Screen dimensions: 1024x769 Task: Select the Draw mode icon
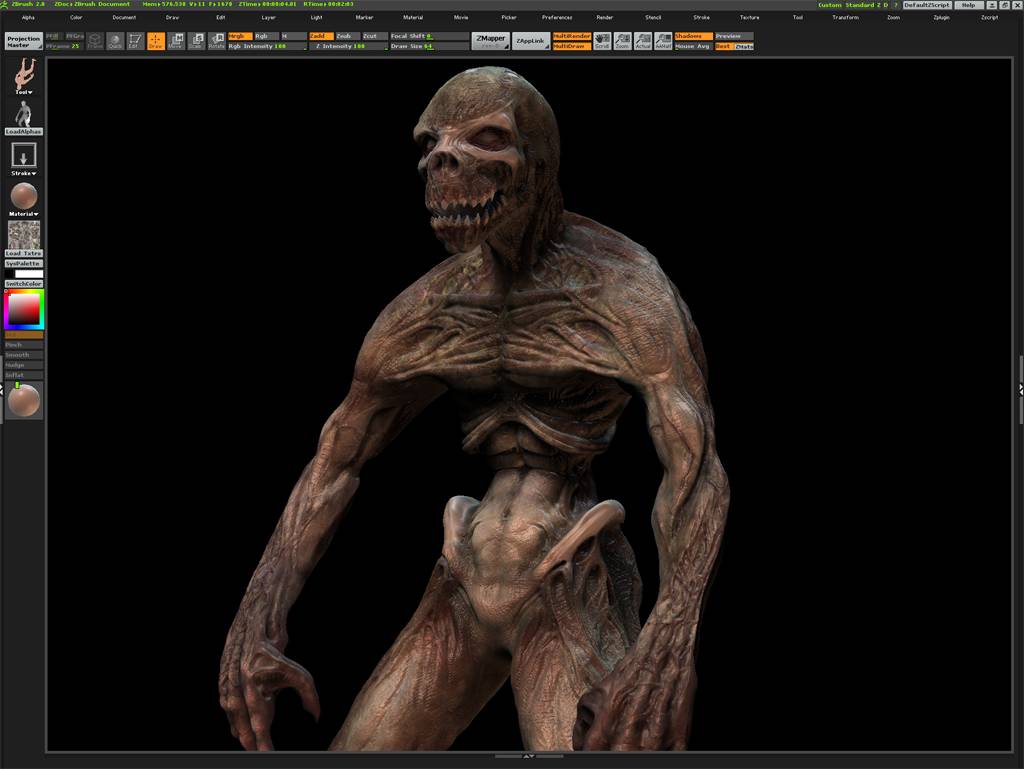click(x=155, y=41)
